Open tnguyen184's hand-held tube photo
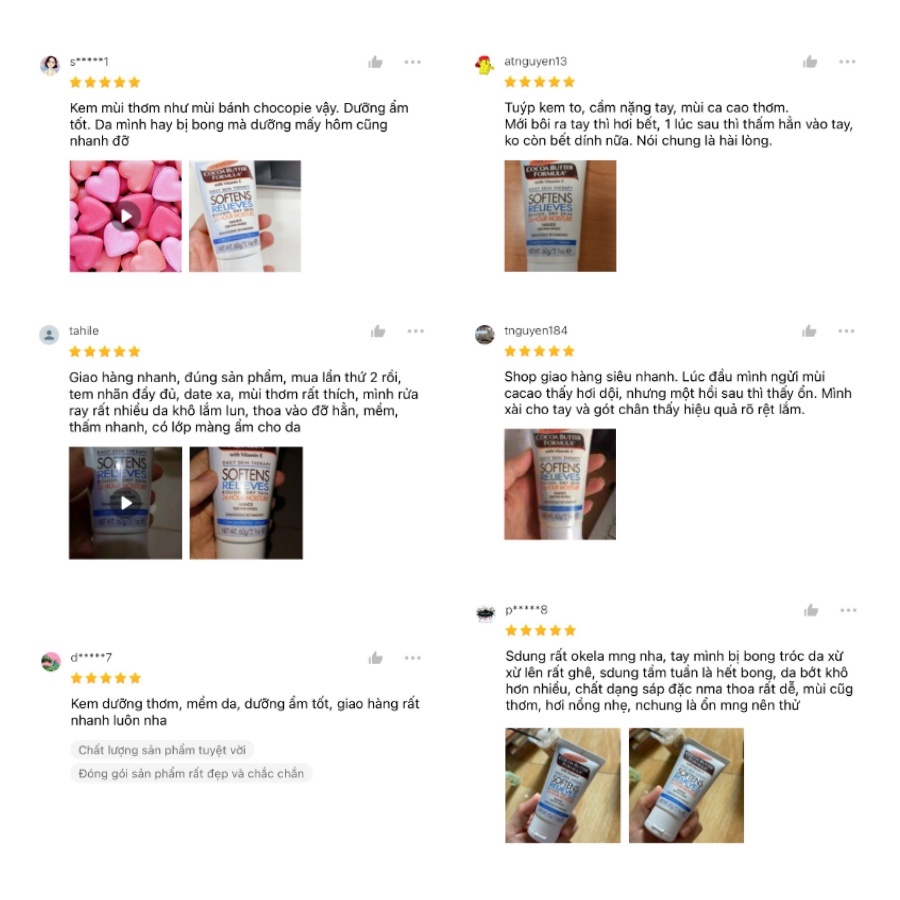Screen dimensions: 900x900 [x=560, y=484]
